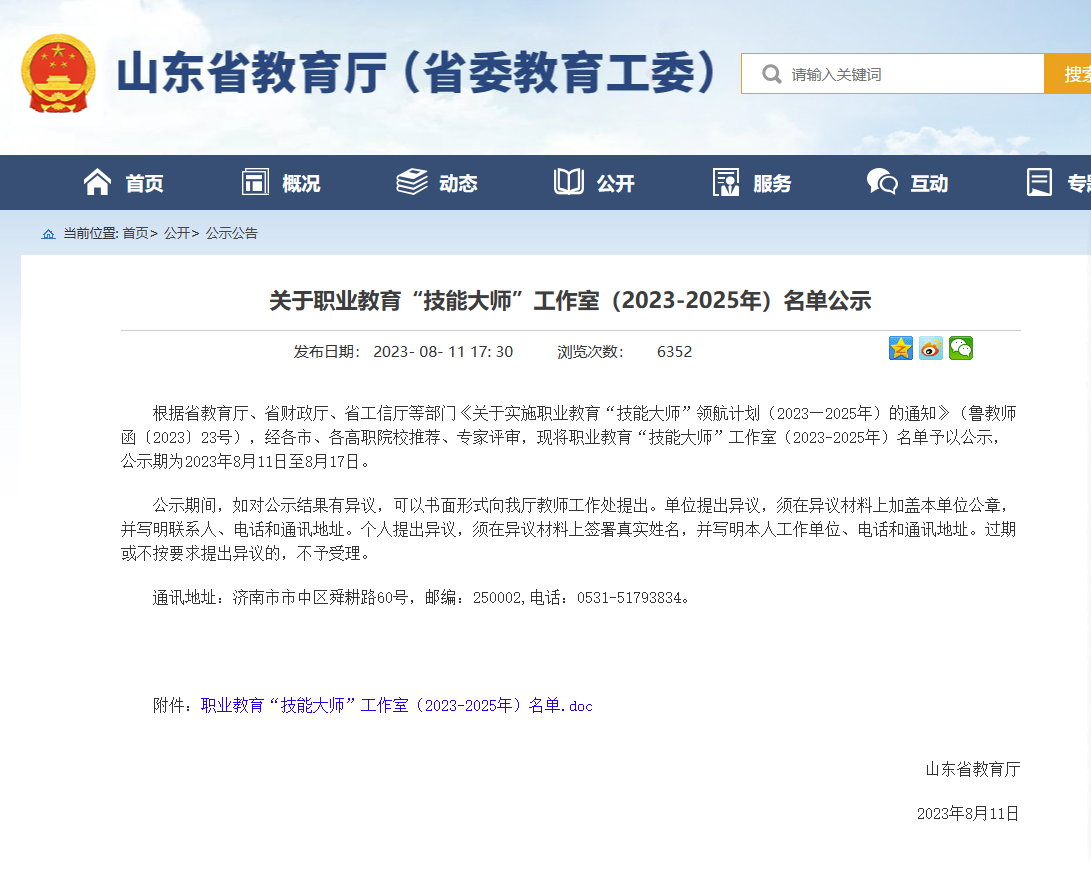Share via the yellow star favorites icon
This screenshot has width=1091, height=877.
point(901,348)
